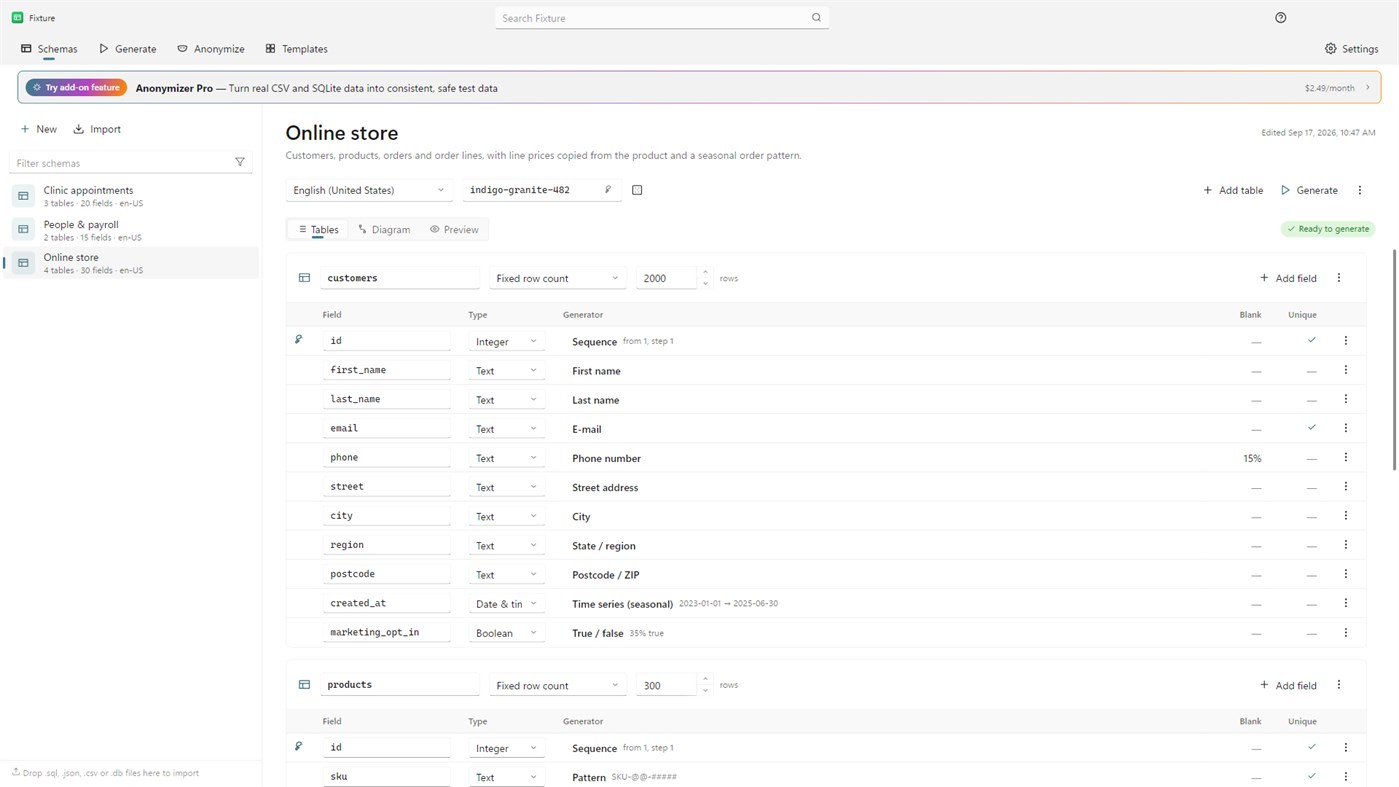
Task: Increment the customers row count stepper
Action: click(x=705, y=272)
